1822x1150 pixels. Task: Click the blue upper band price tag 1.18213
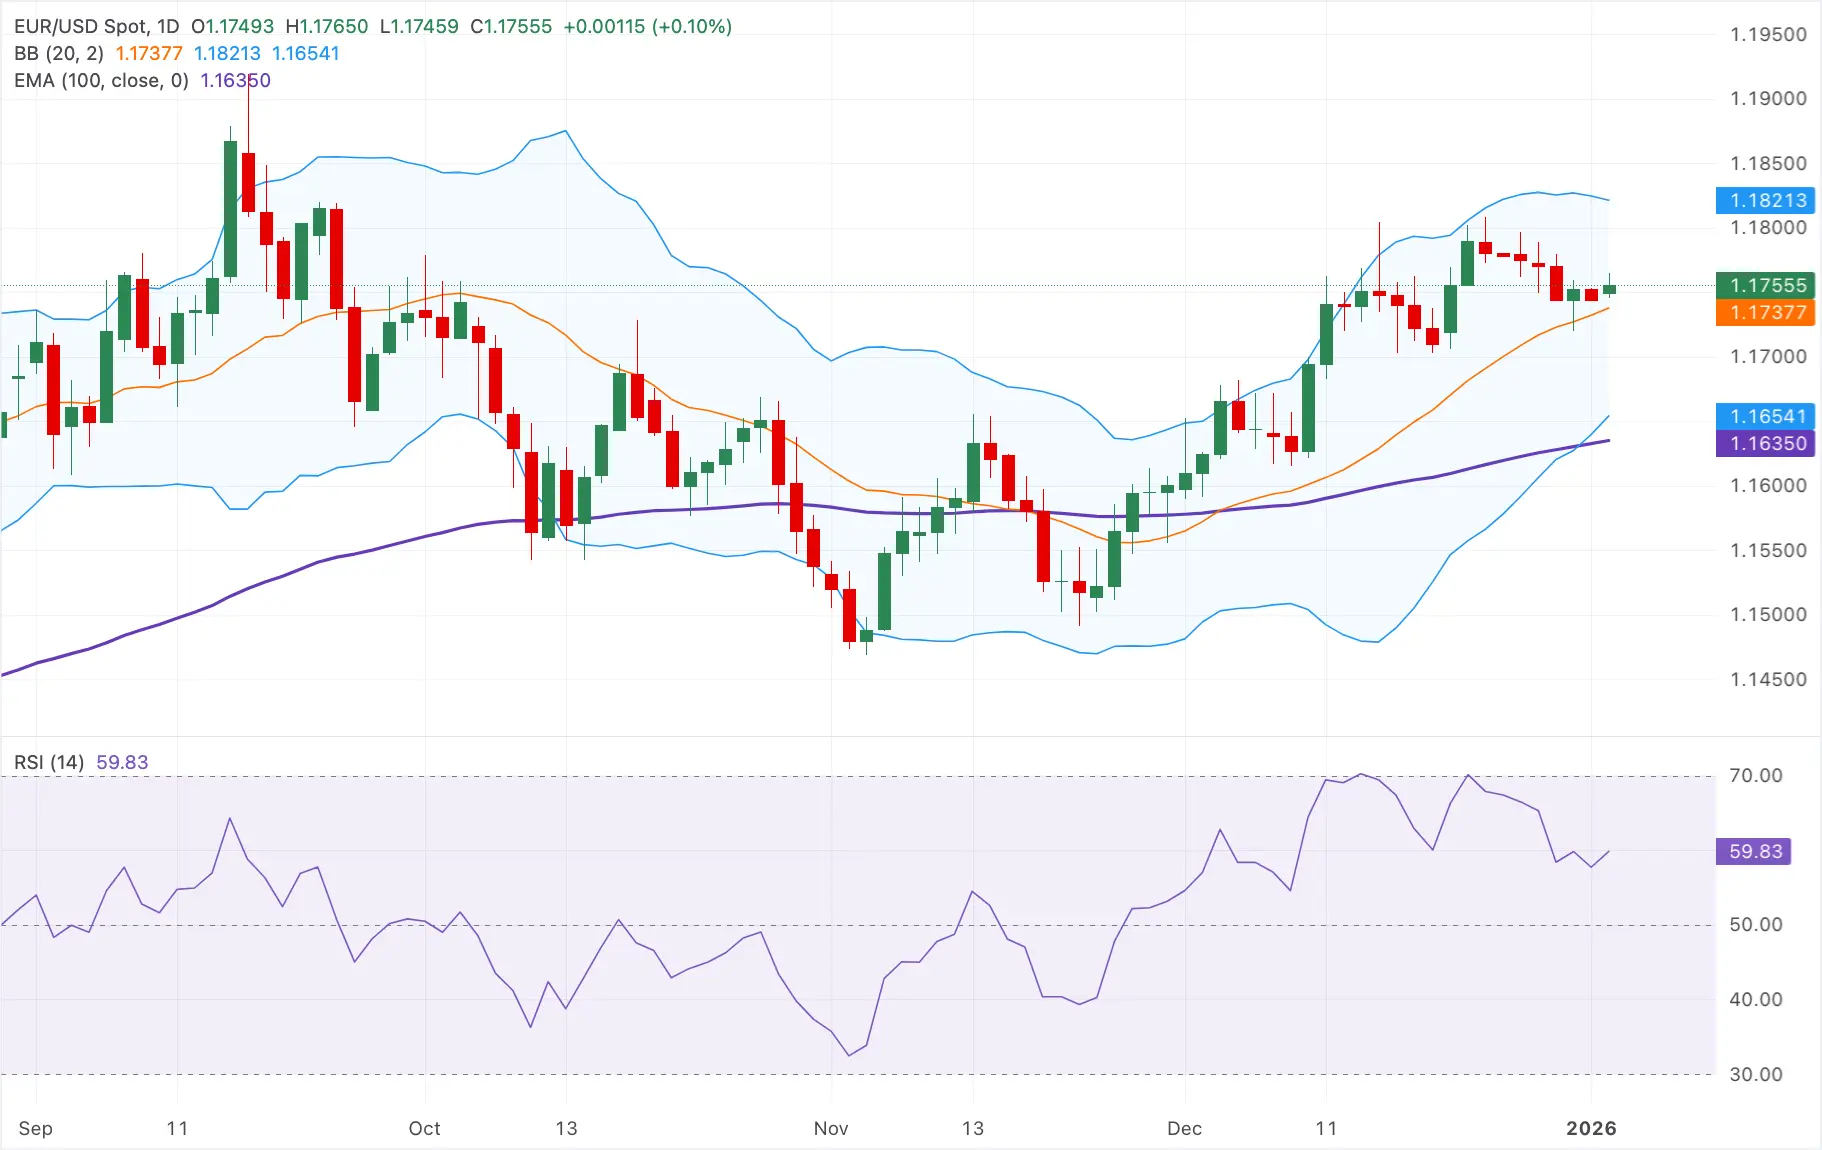coord(1766,201)
